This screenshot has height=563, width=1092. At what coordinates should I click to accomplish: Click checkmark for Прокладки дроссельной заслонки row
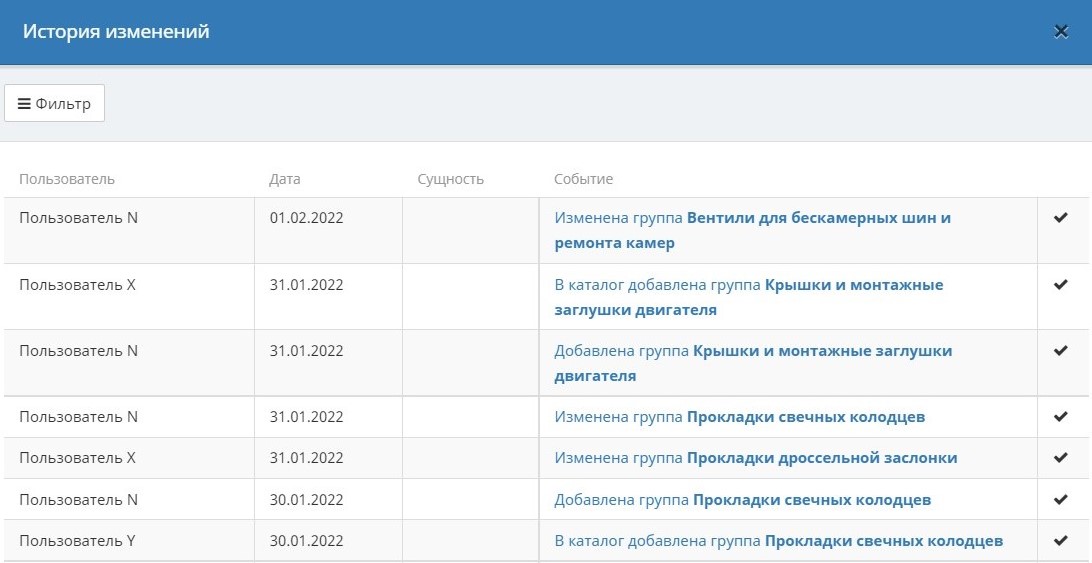coord(1061,458)
